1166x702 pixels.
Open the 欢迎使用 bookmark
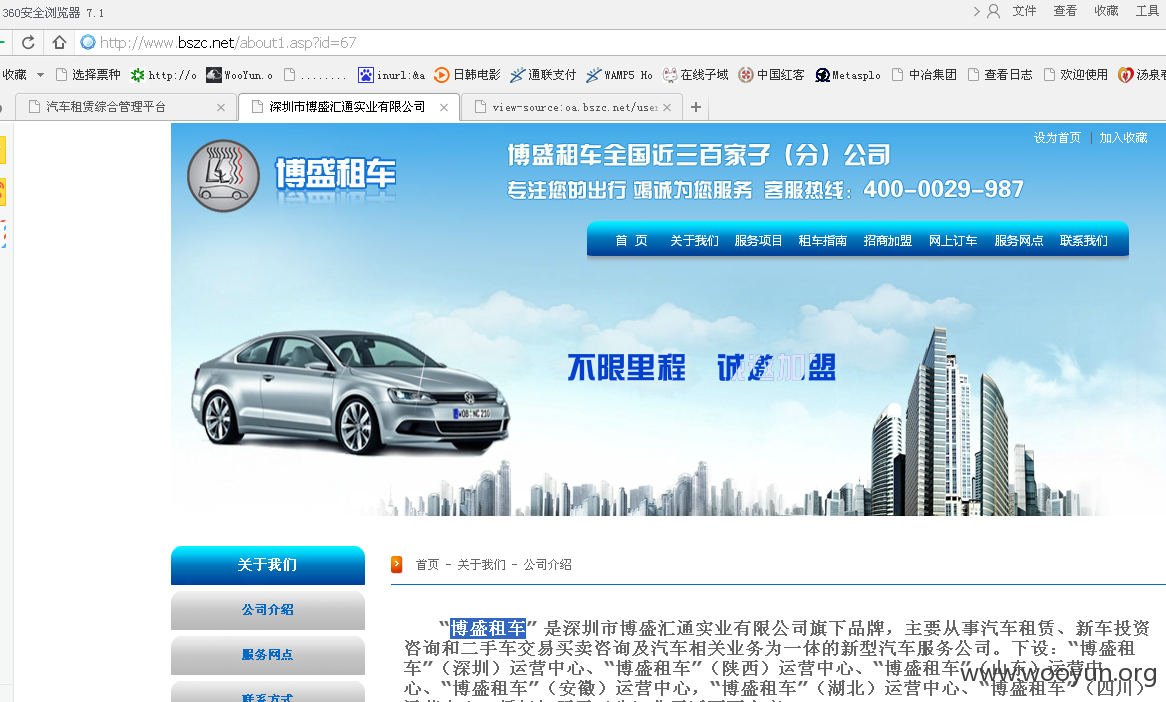1076,75
